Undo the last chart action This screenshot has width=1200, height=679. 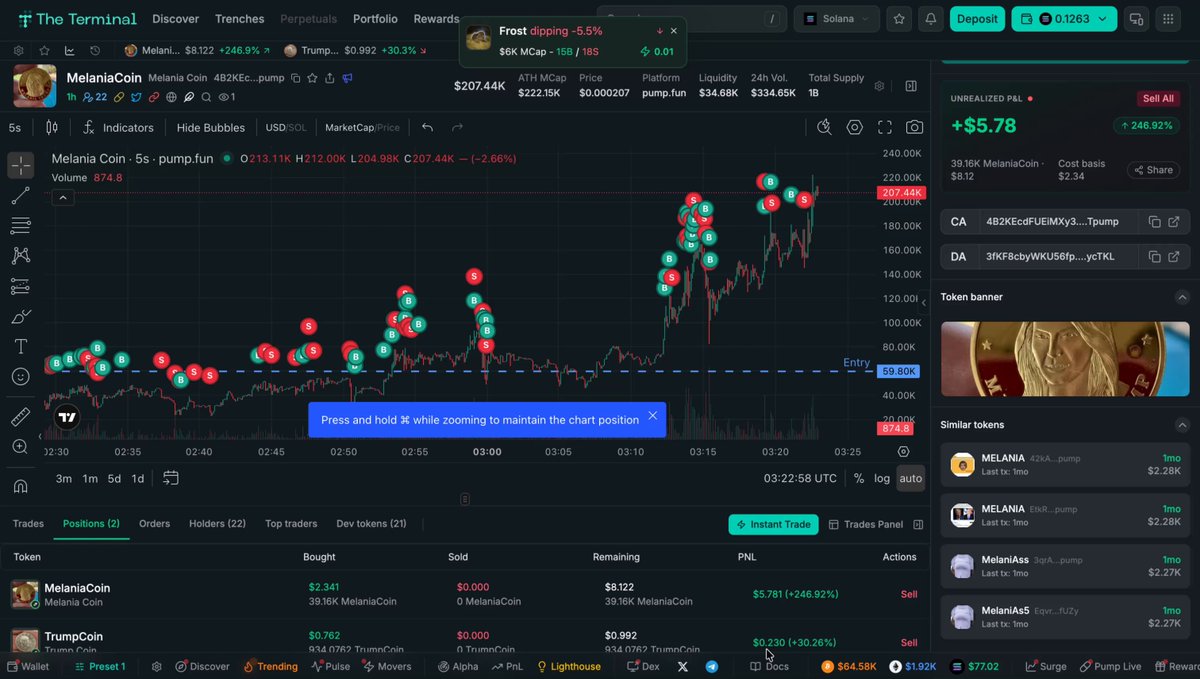point(428,128)
